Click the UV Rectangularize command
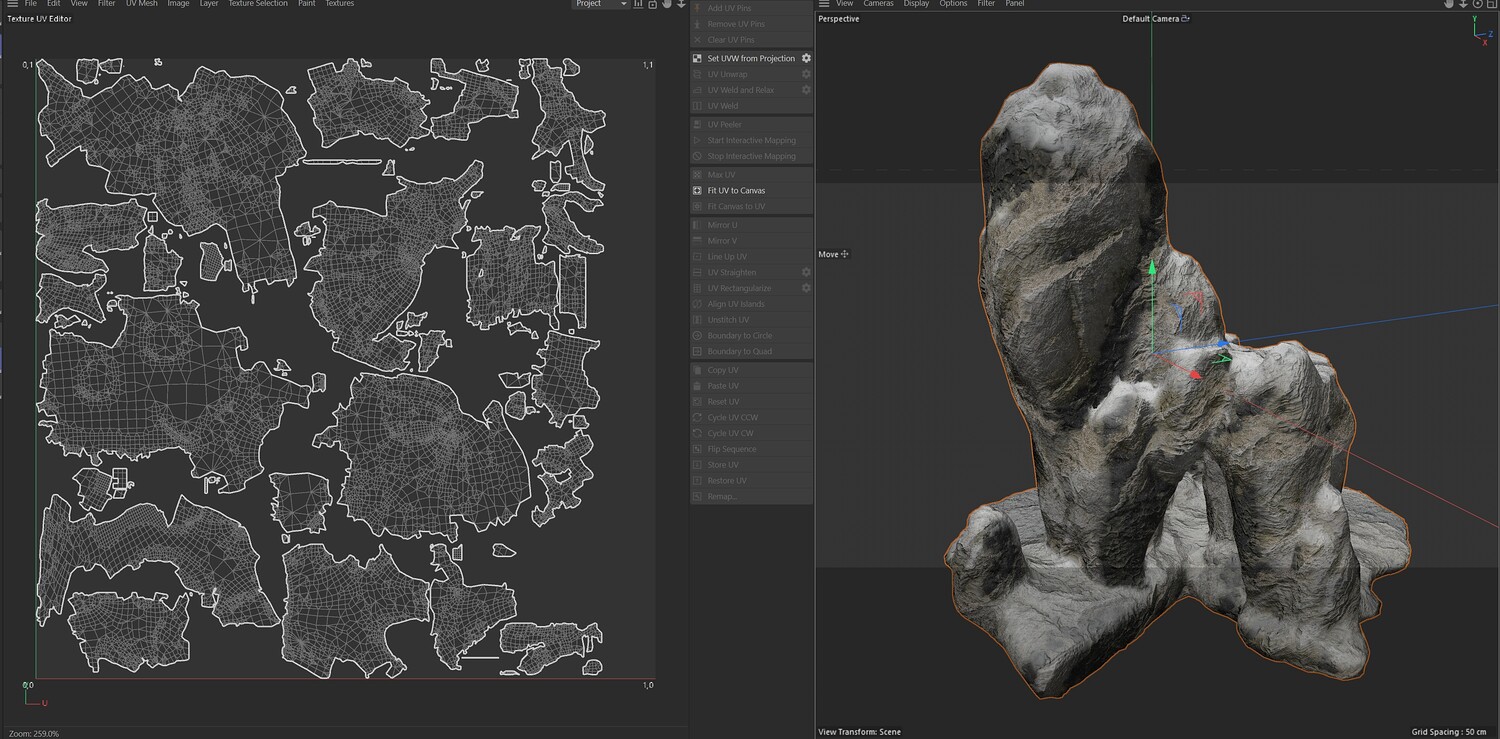This screenshot has width=1500, height=739. pos(739,288)
